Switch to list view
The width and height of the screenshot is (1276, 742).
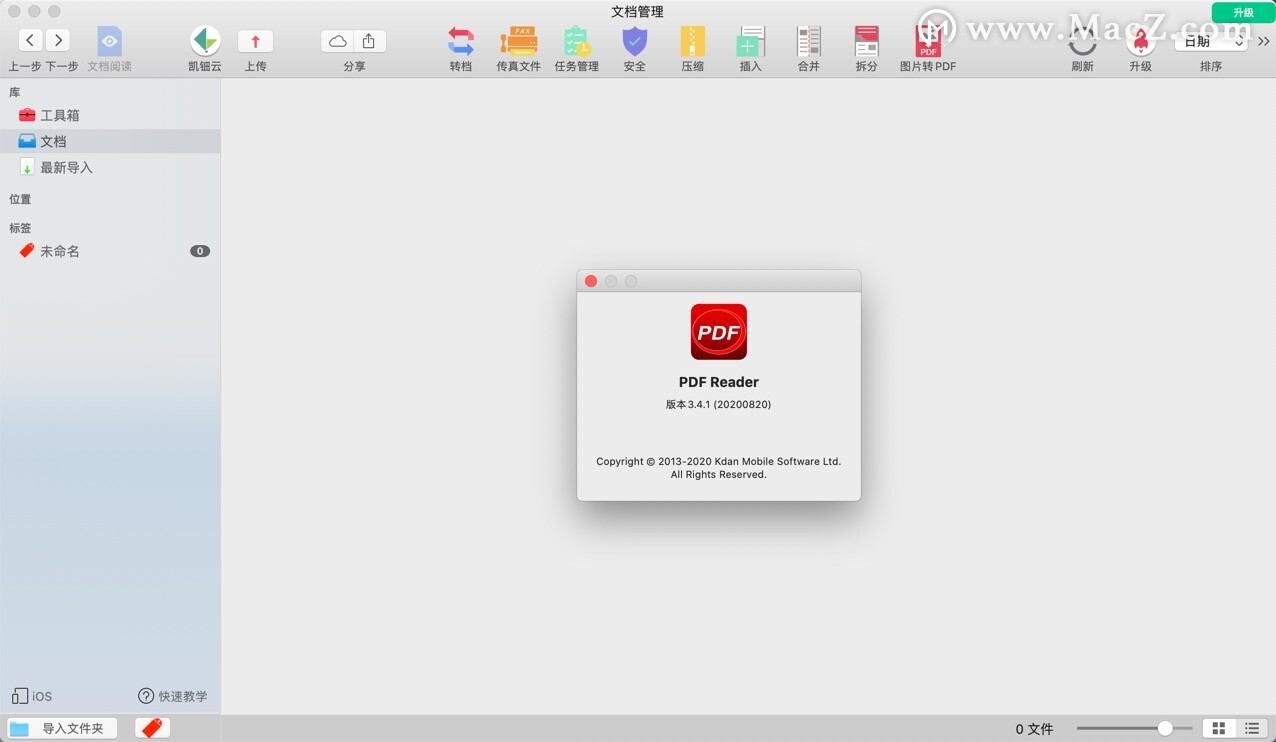coord(1252,729)
